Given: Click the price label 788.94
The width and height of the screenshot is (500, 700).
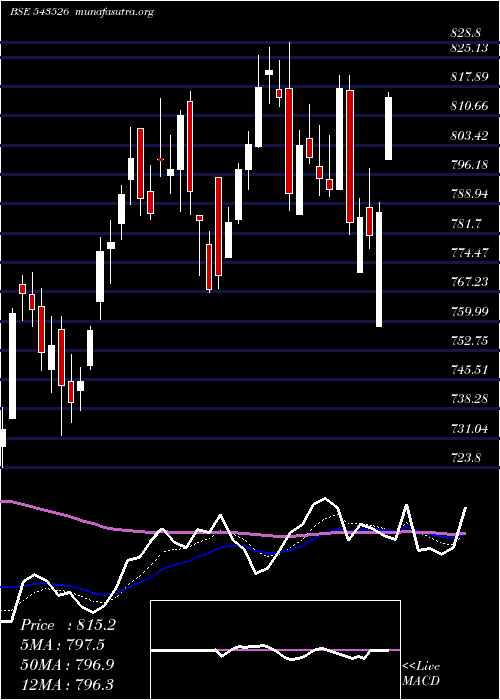Looking at the screenshot, I should pos(469,194).
